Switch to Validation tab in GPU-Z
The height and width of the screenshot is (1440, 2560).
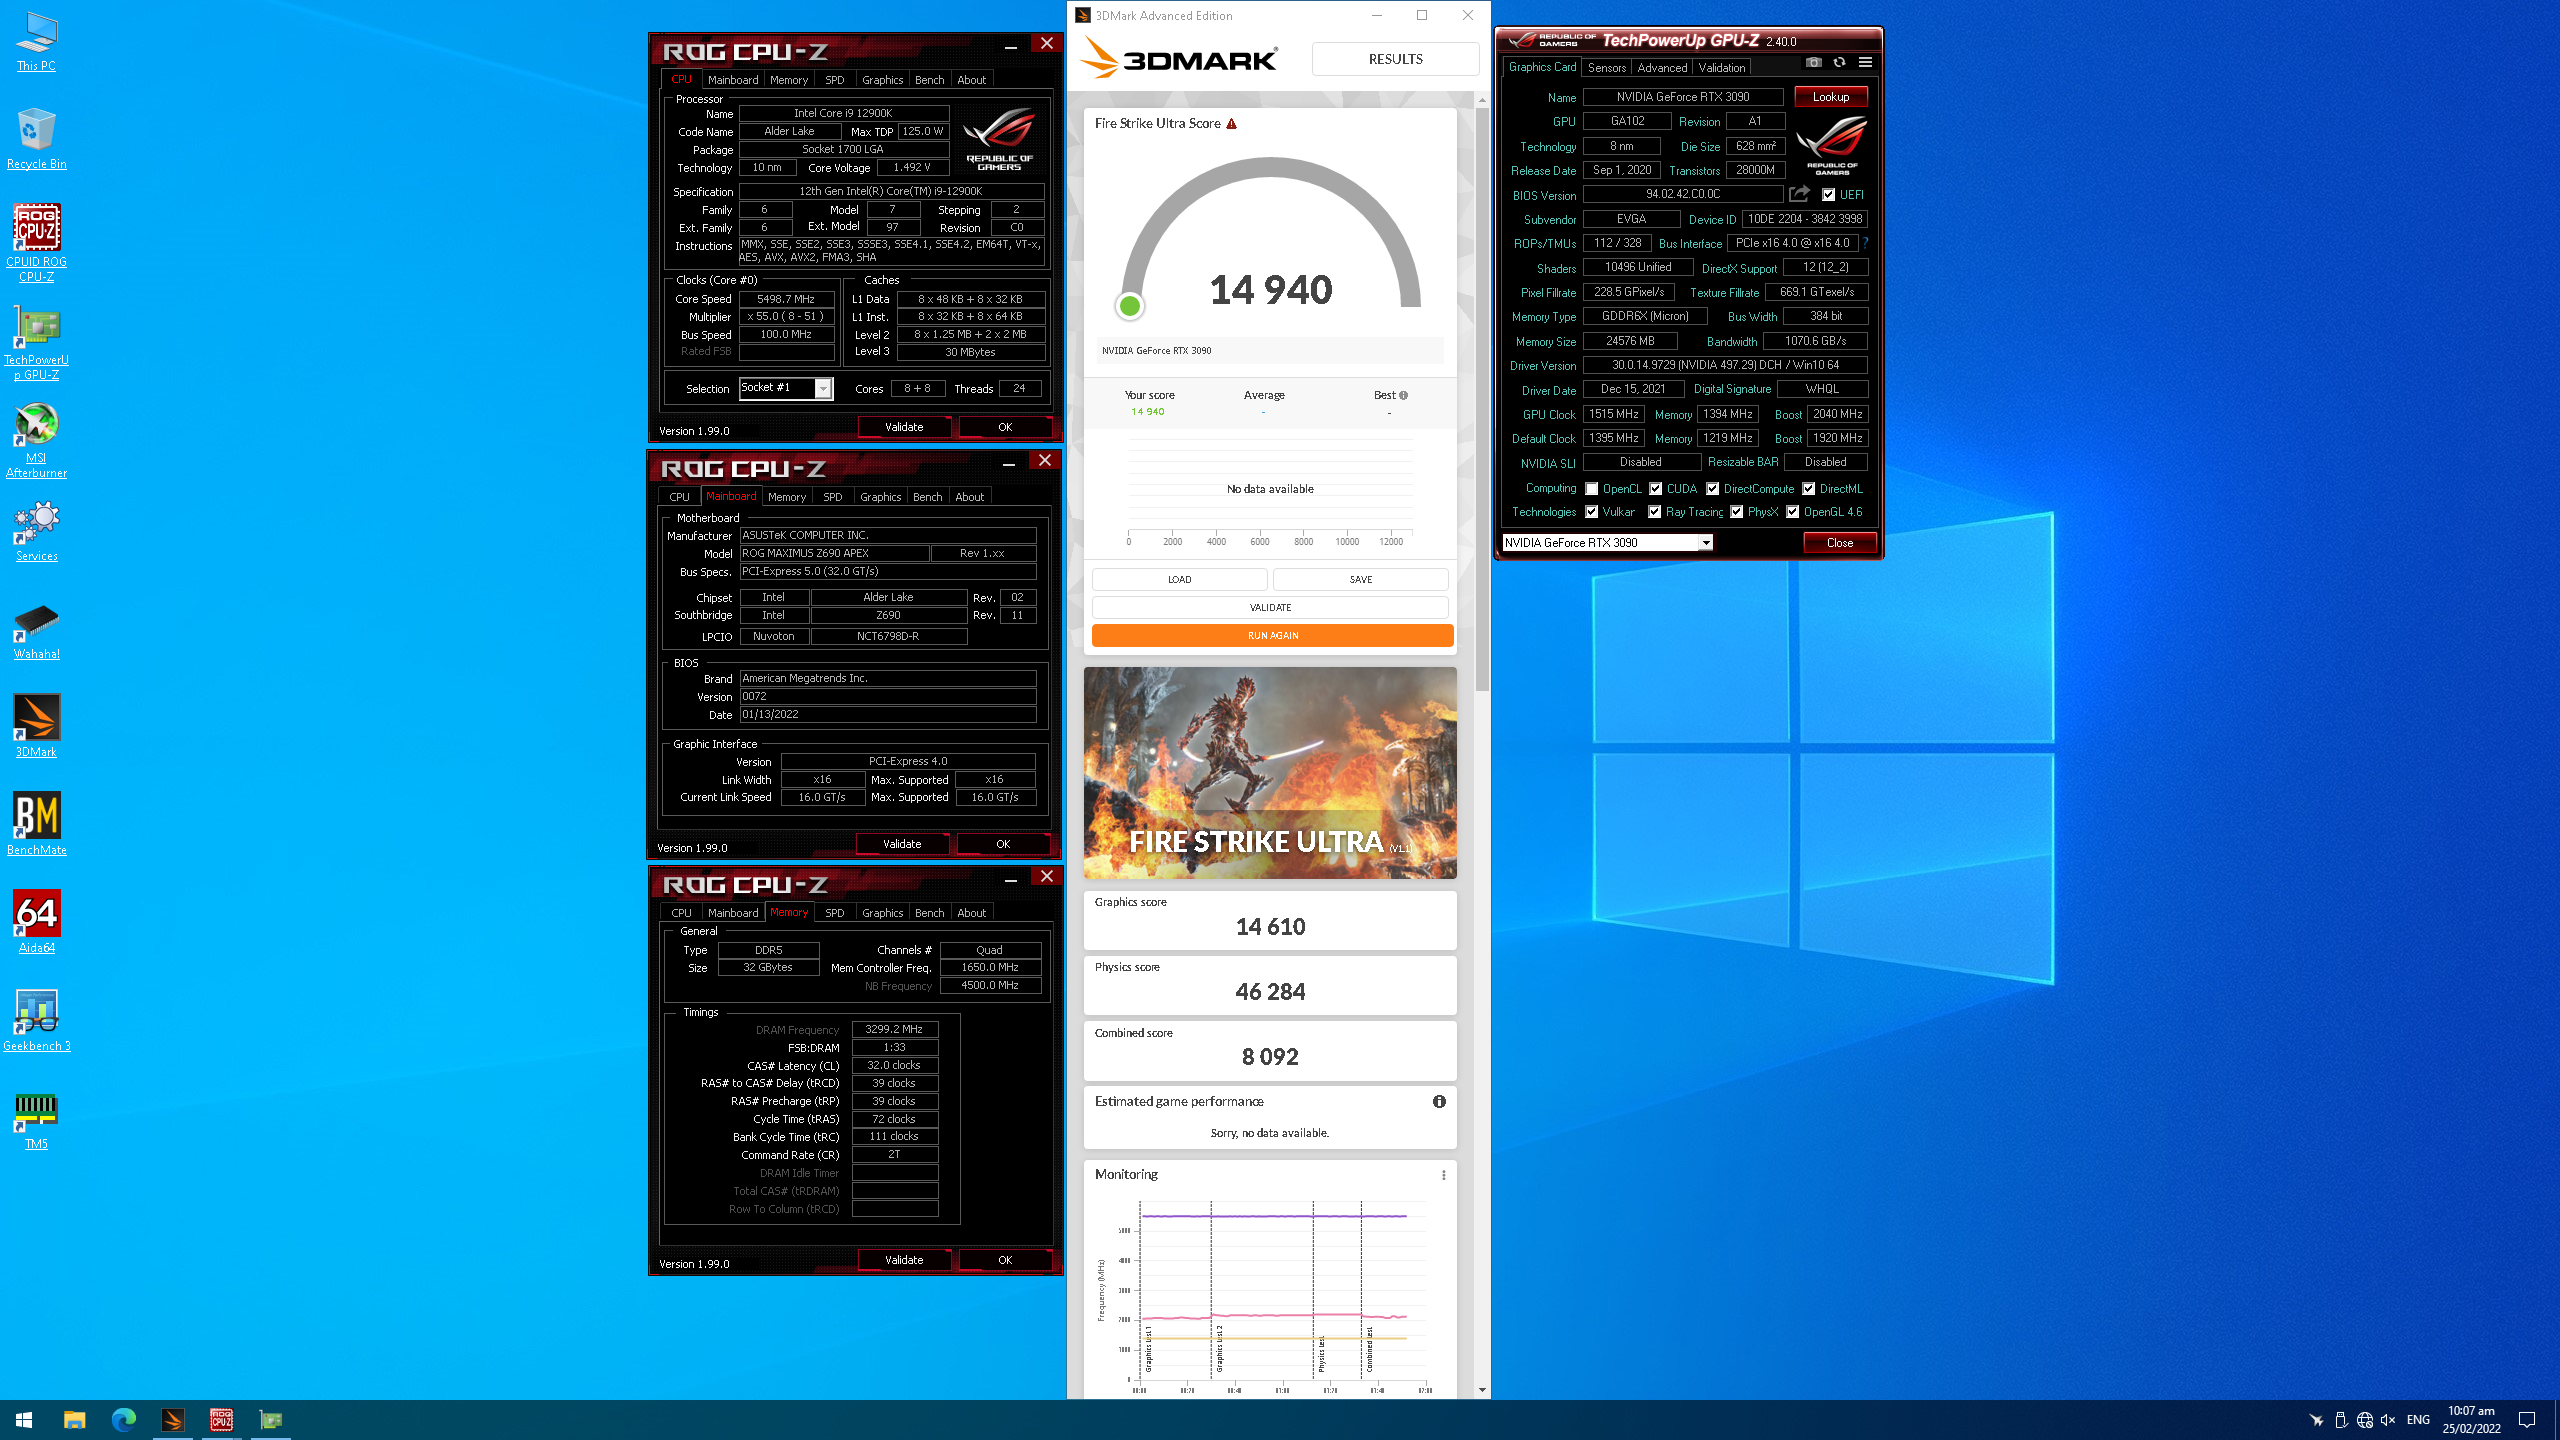pos(1721,68)
